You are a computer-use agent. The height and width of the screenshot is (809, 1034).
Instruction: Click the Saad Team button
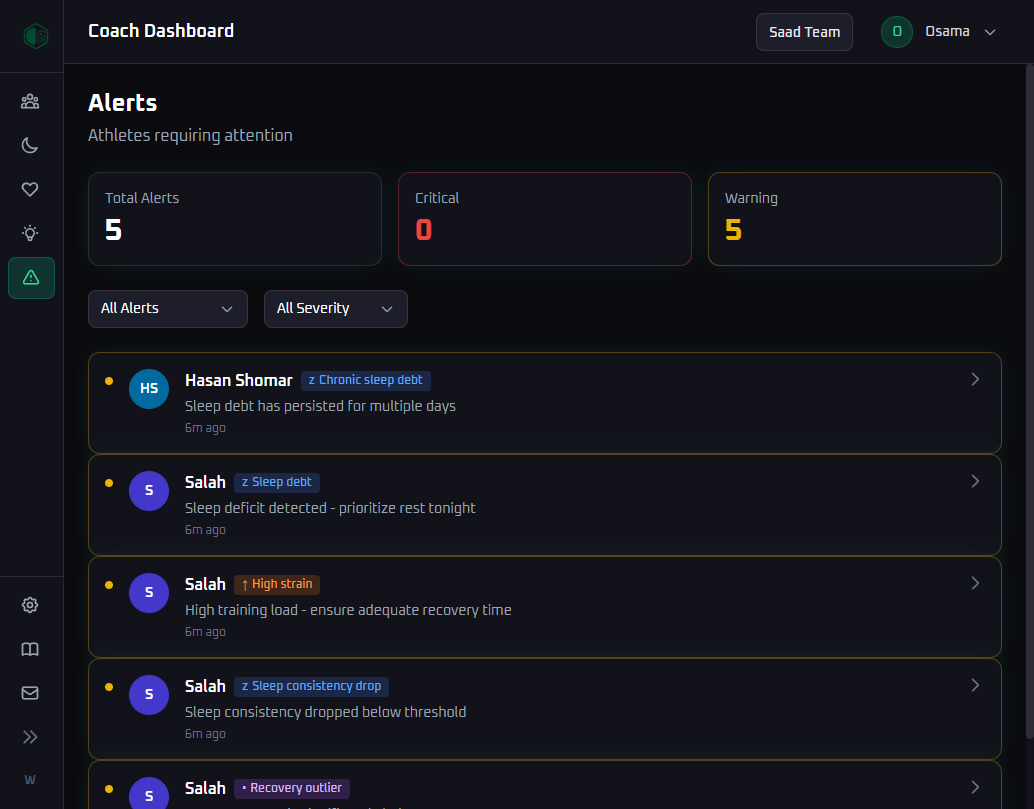(804, 32)
